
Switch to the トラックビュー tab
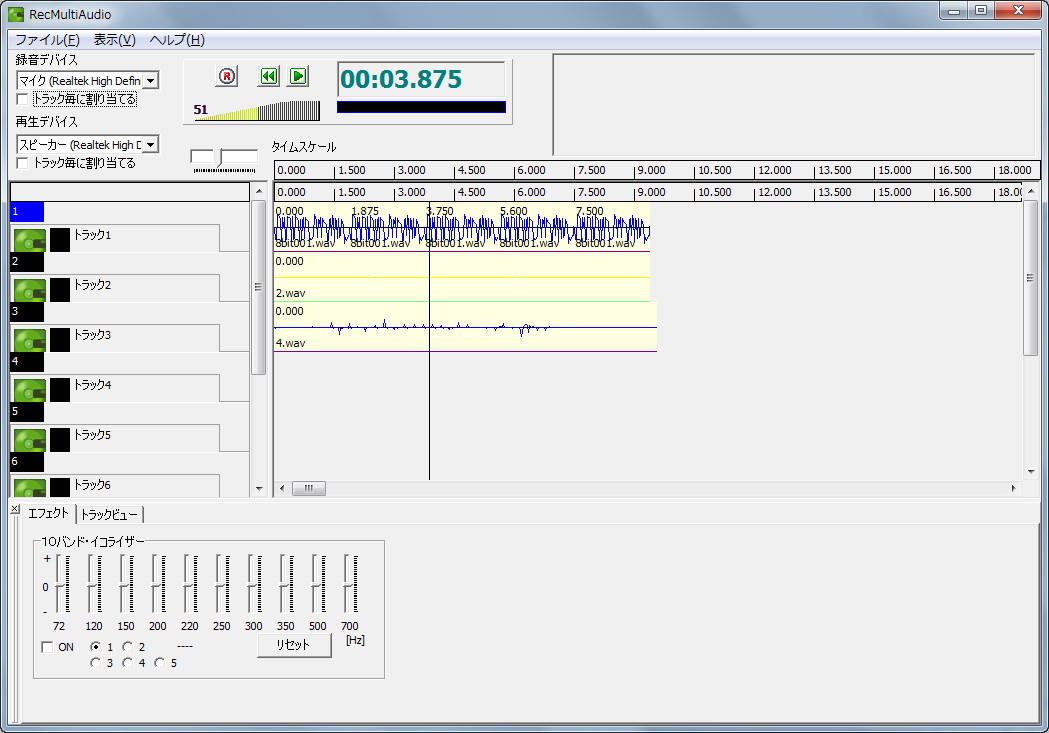[x=110, y=515]
